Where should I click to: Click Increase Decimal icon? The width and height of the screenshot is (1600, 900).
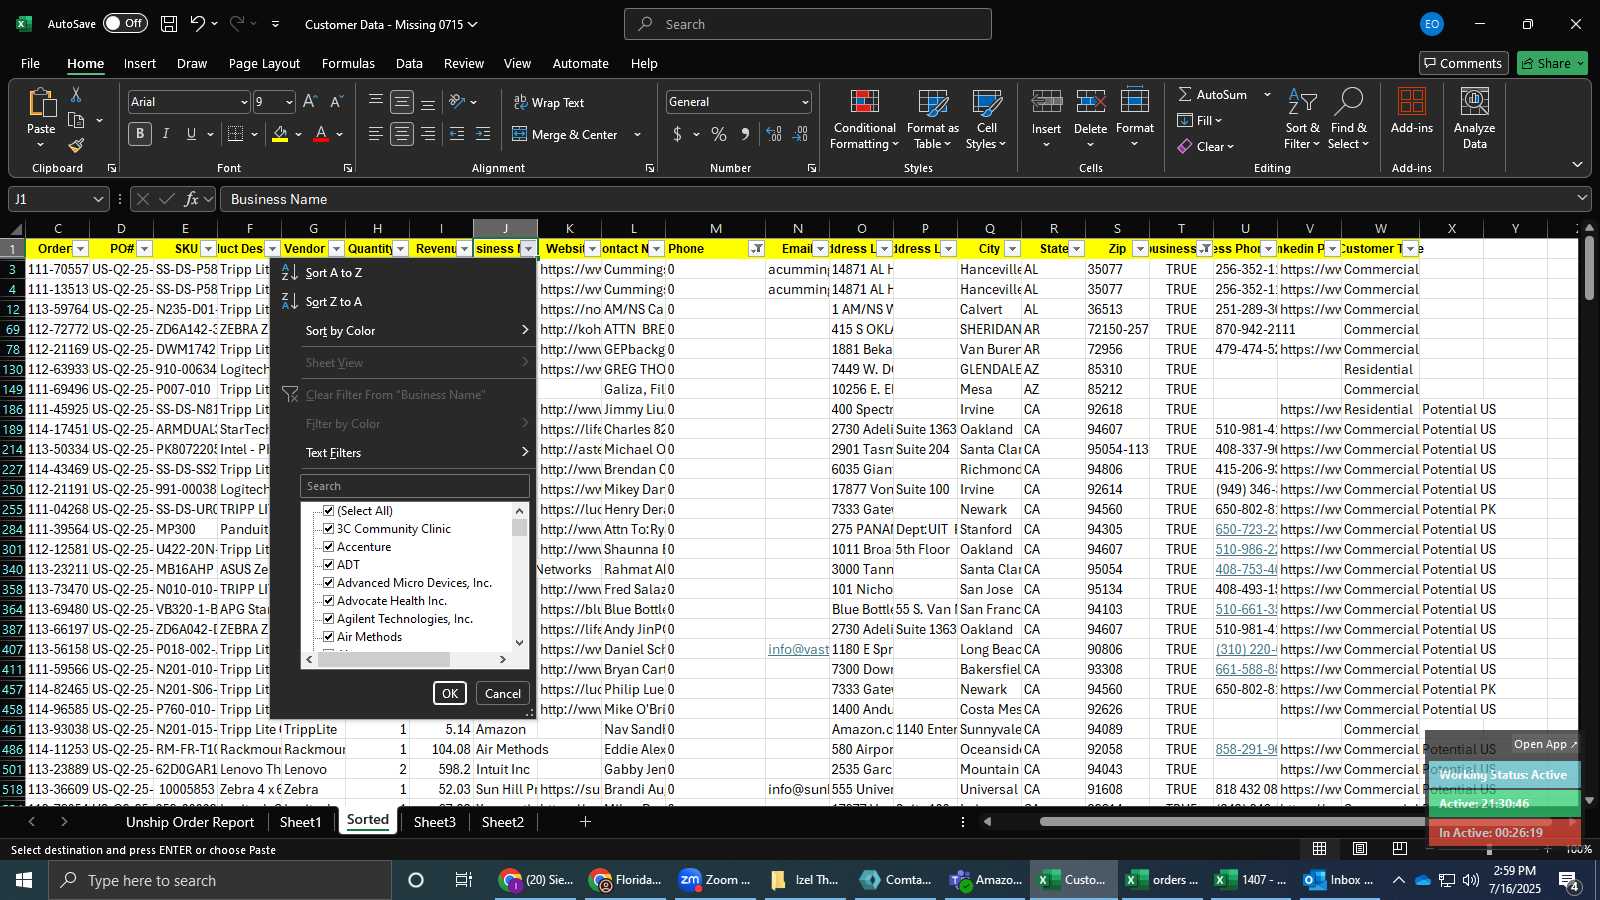click(774, 134)
